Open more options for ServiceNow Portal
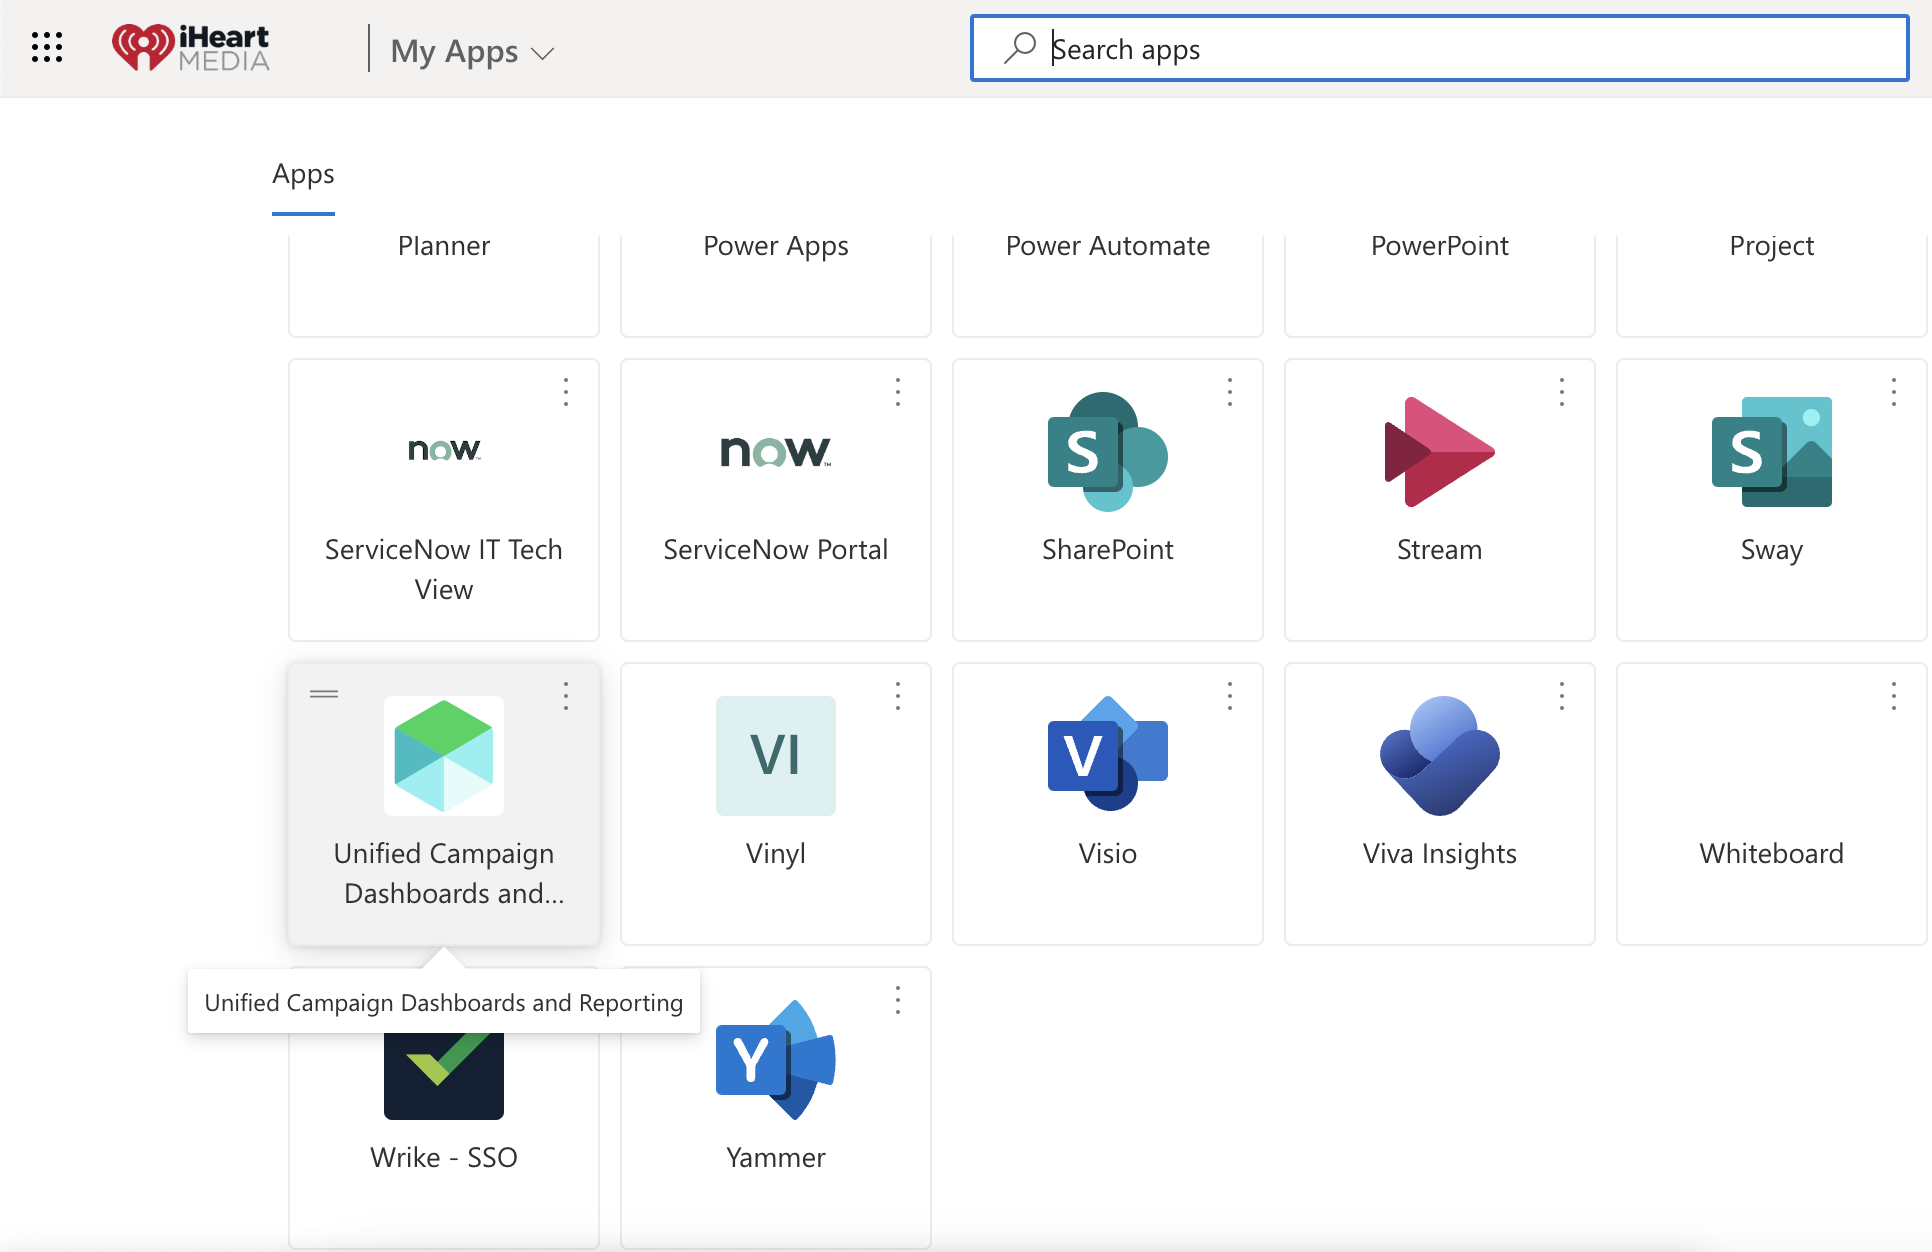Image resolution: width=1932 pixels, height=1252 pixels. point(898,392)
